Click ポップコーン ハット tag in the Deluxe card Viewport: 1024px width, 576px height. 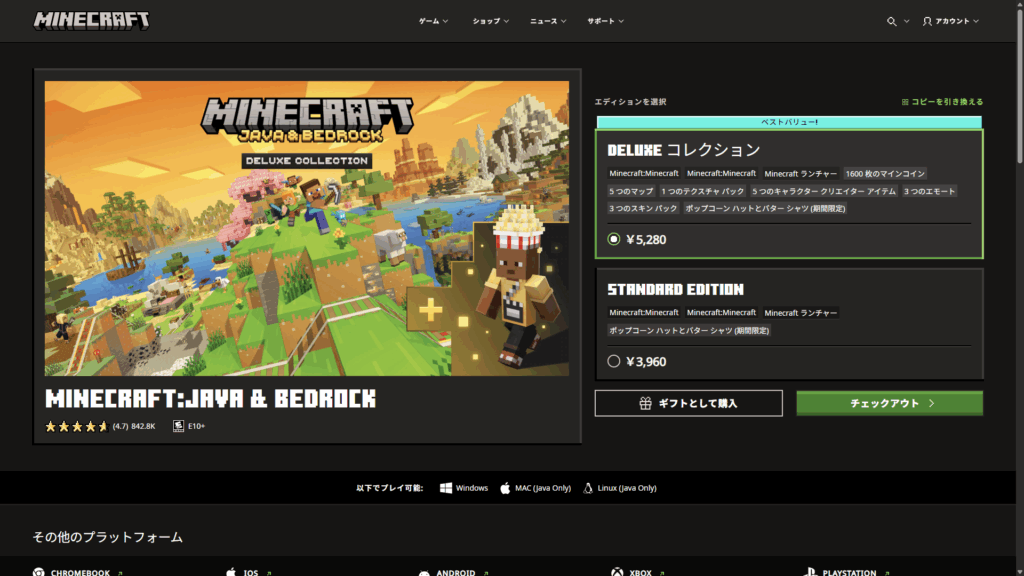point(765,208)
